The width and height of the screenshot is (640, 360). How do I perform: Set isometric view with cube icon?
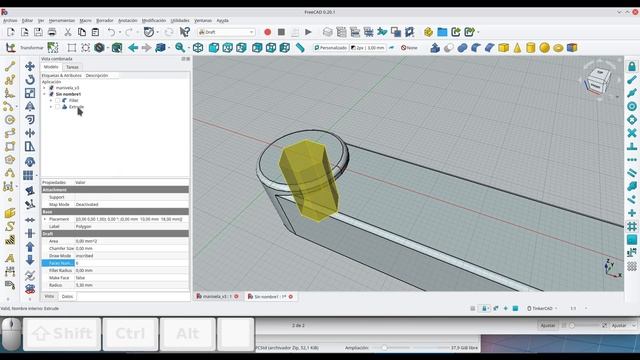[198, 48]
